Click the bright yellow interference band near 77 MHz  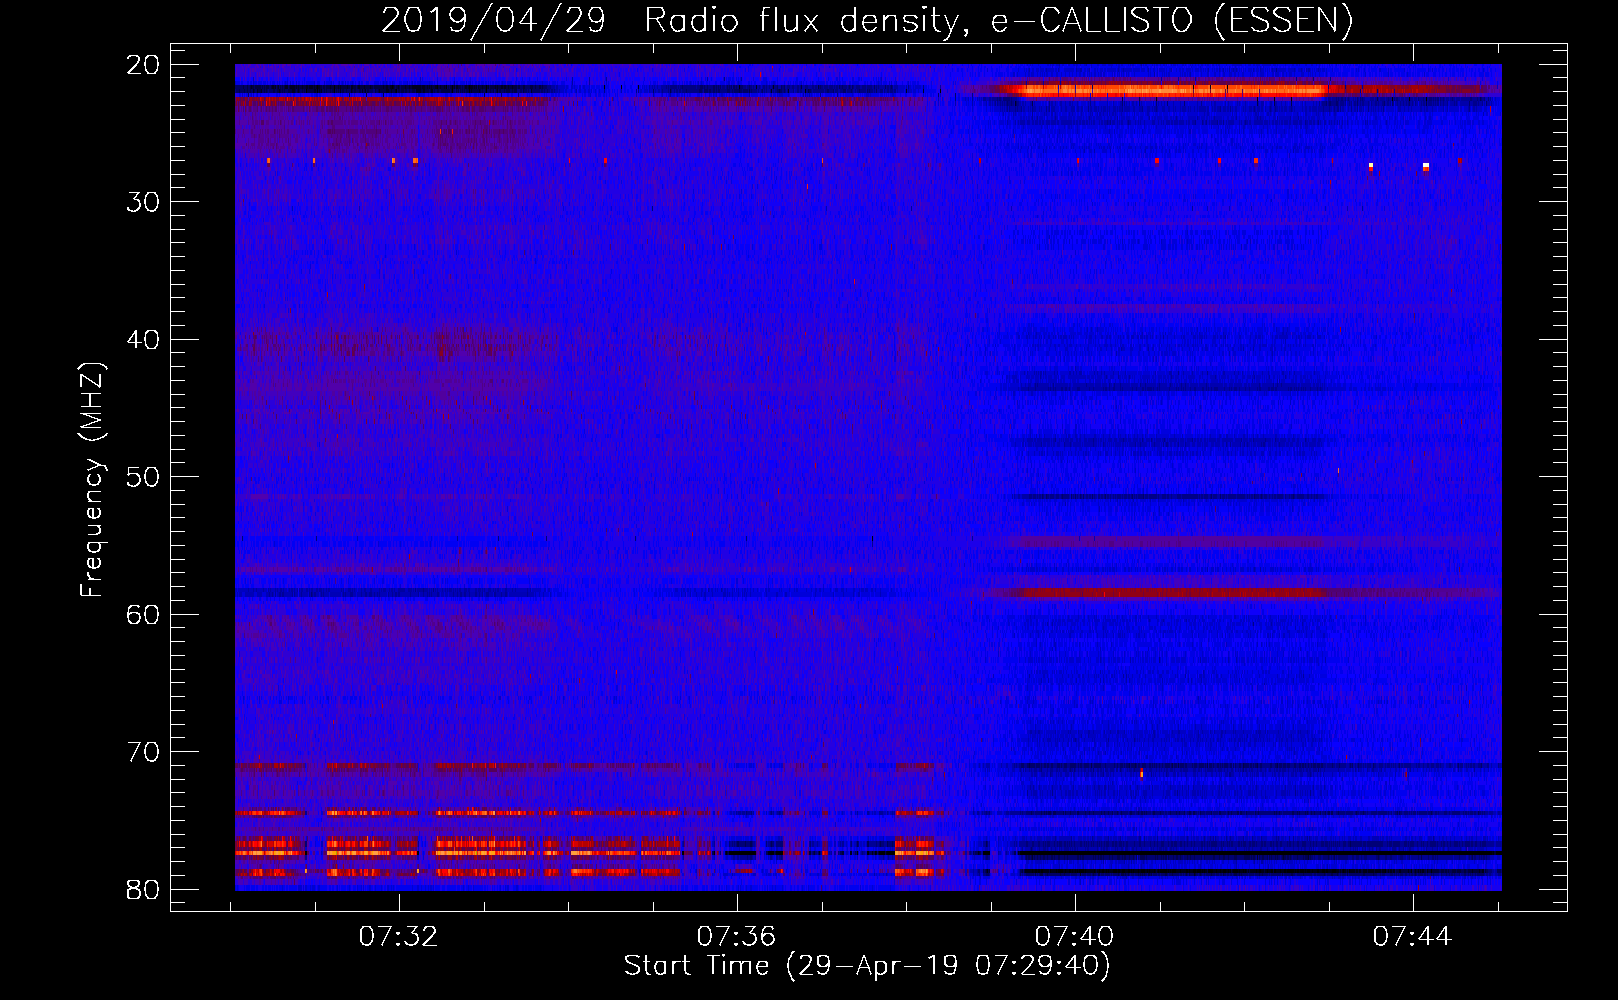coord(460,852)
